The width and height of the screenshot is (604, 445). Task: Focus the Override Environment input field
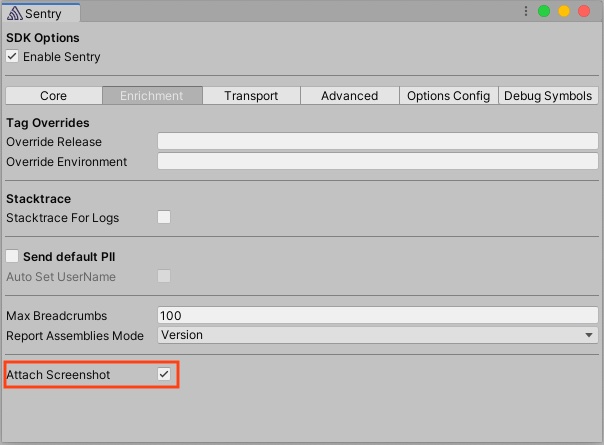click(377, 161)
